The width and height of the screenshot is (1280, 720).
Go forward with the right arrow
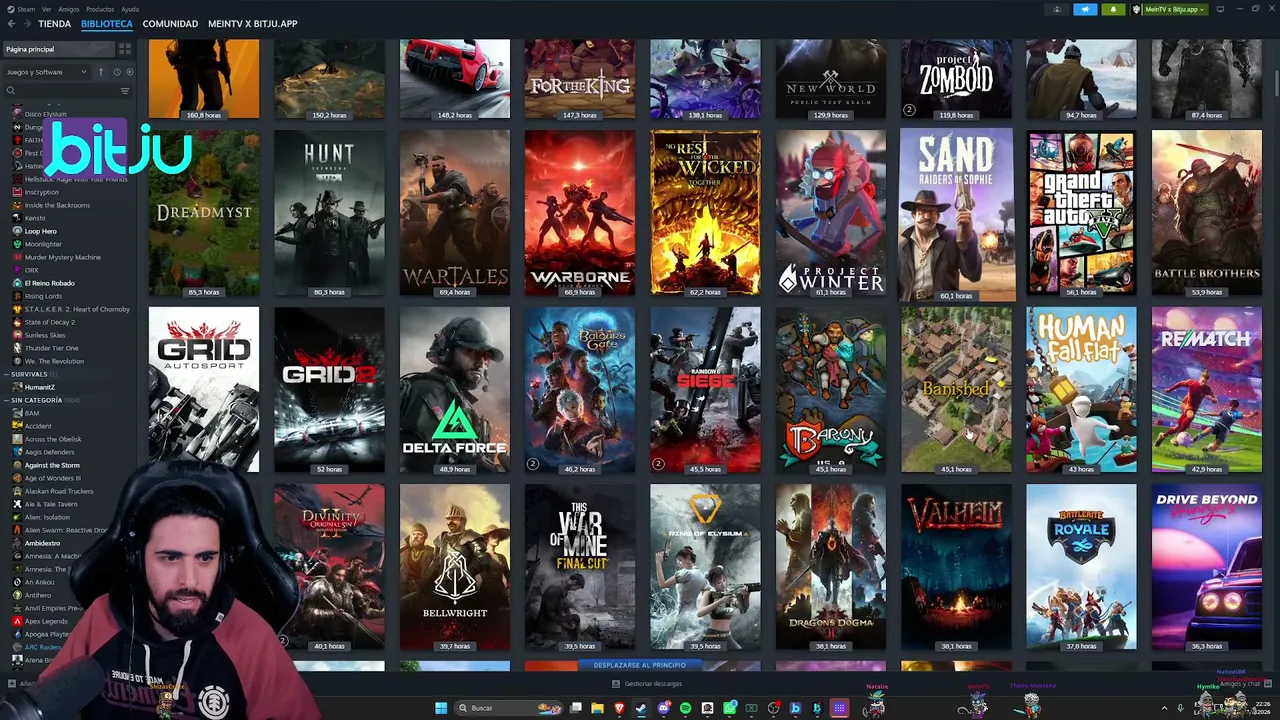pyautogui.click(x=26, y=23)
